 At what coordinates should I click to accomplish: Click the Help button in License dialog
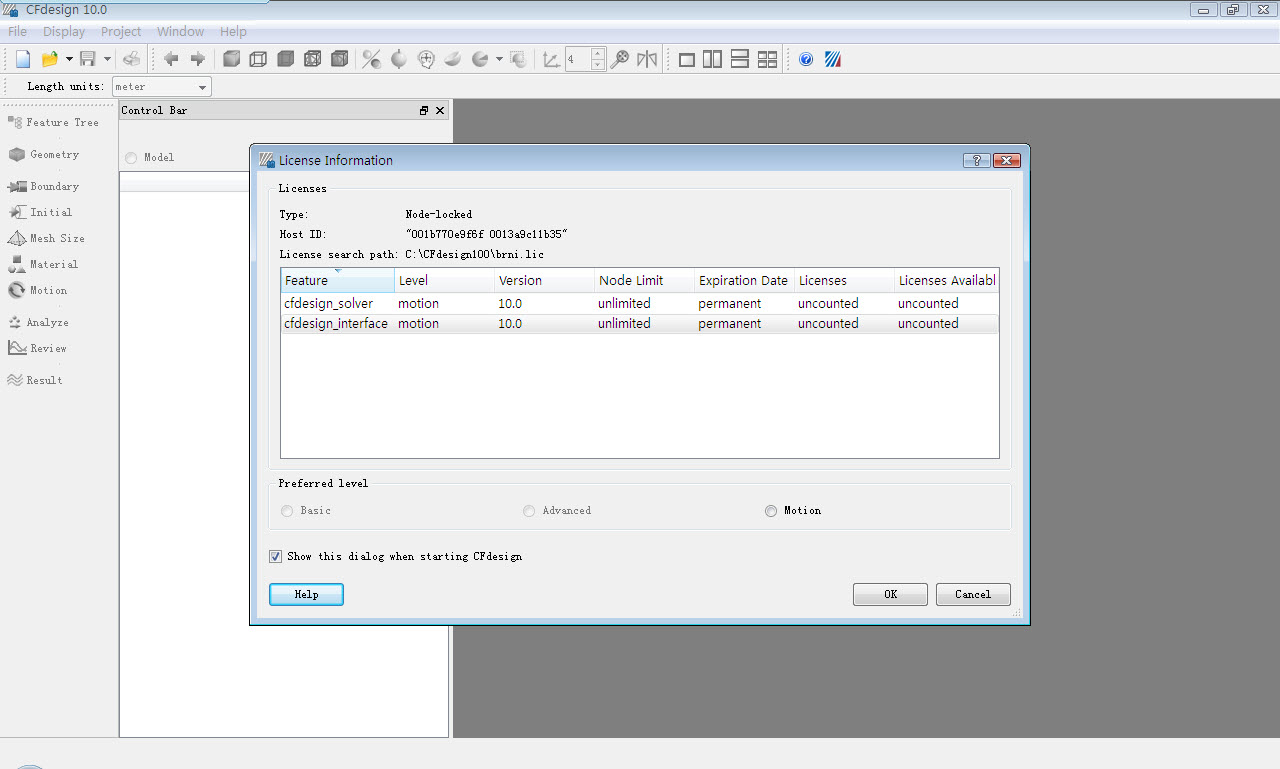[306, 594]
